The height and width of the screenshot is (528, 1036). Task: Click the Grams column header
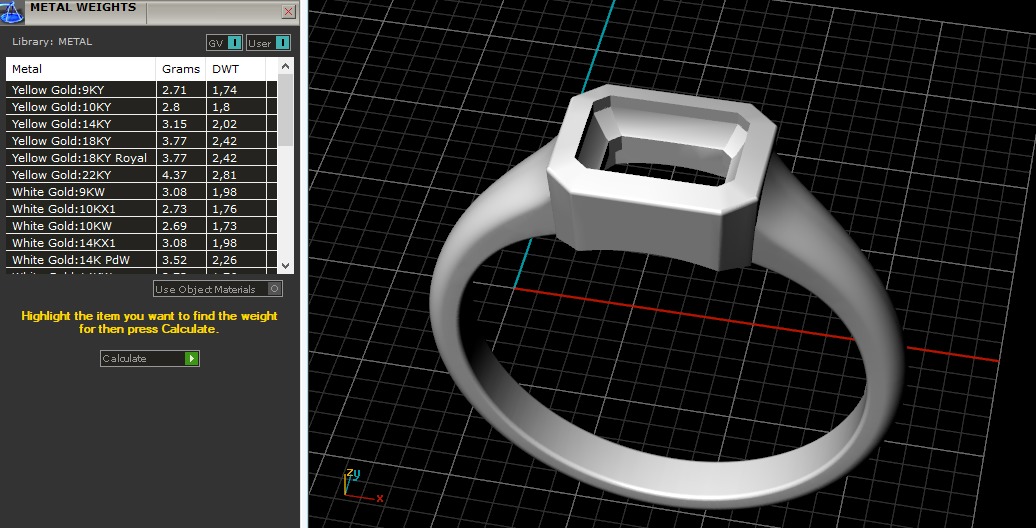[x=181, y=69]
